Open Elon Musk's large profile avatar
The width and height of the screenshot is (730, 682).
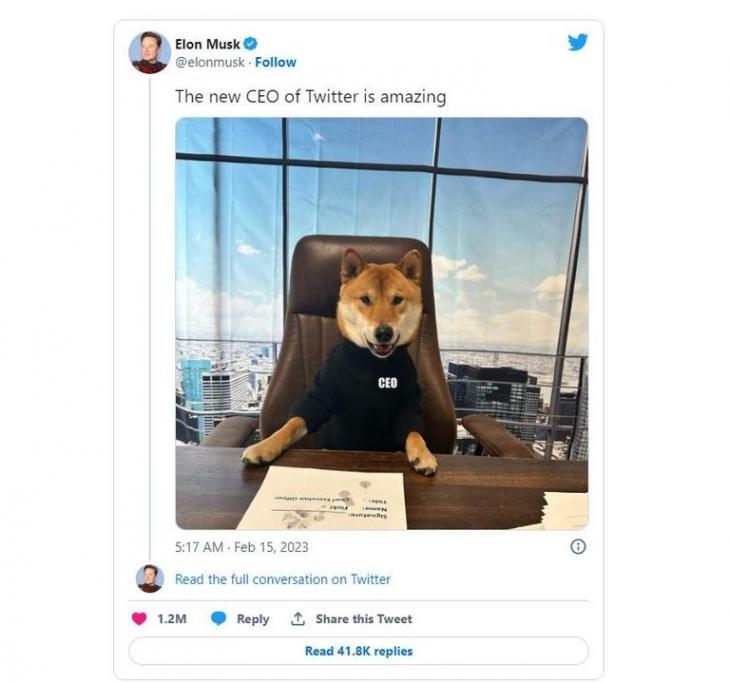tap(149, 52)
